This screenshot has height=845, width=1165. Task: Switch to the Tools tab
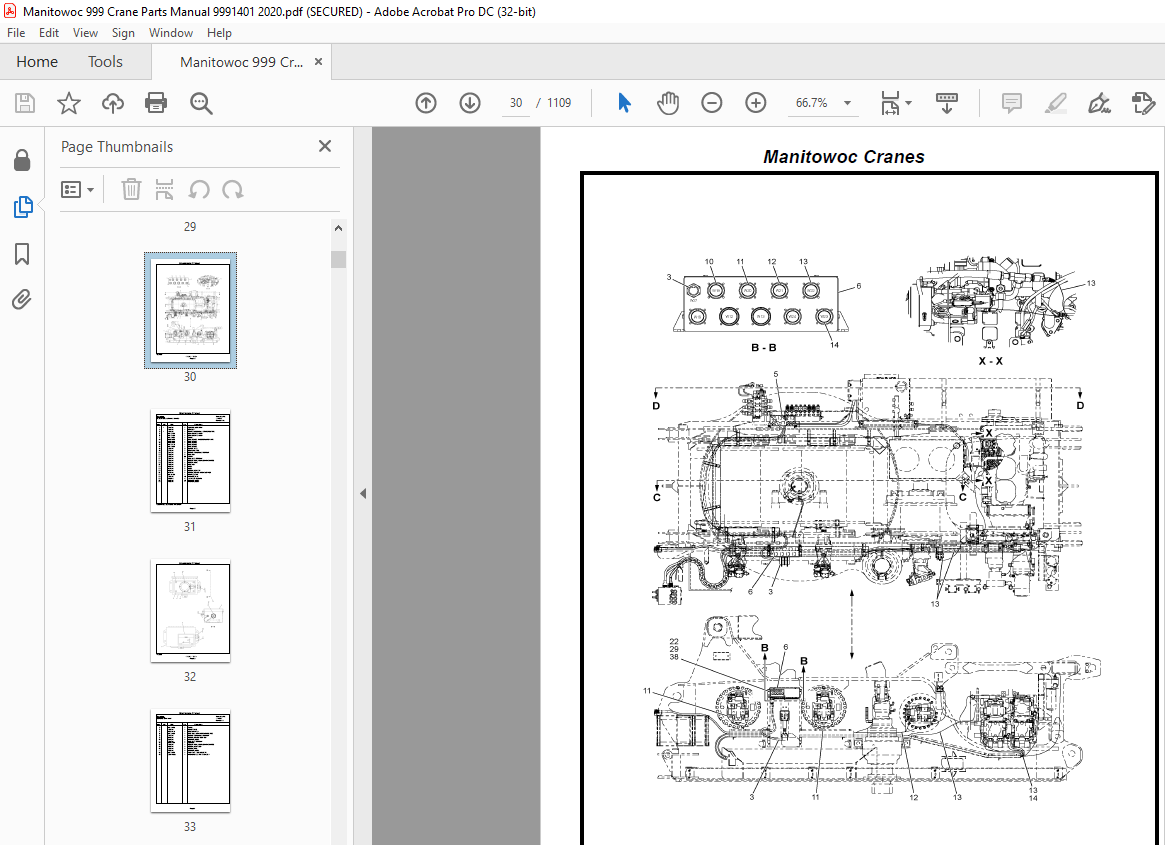(106, 62)
